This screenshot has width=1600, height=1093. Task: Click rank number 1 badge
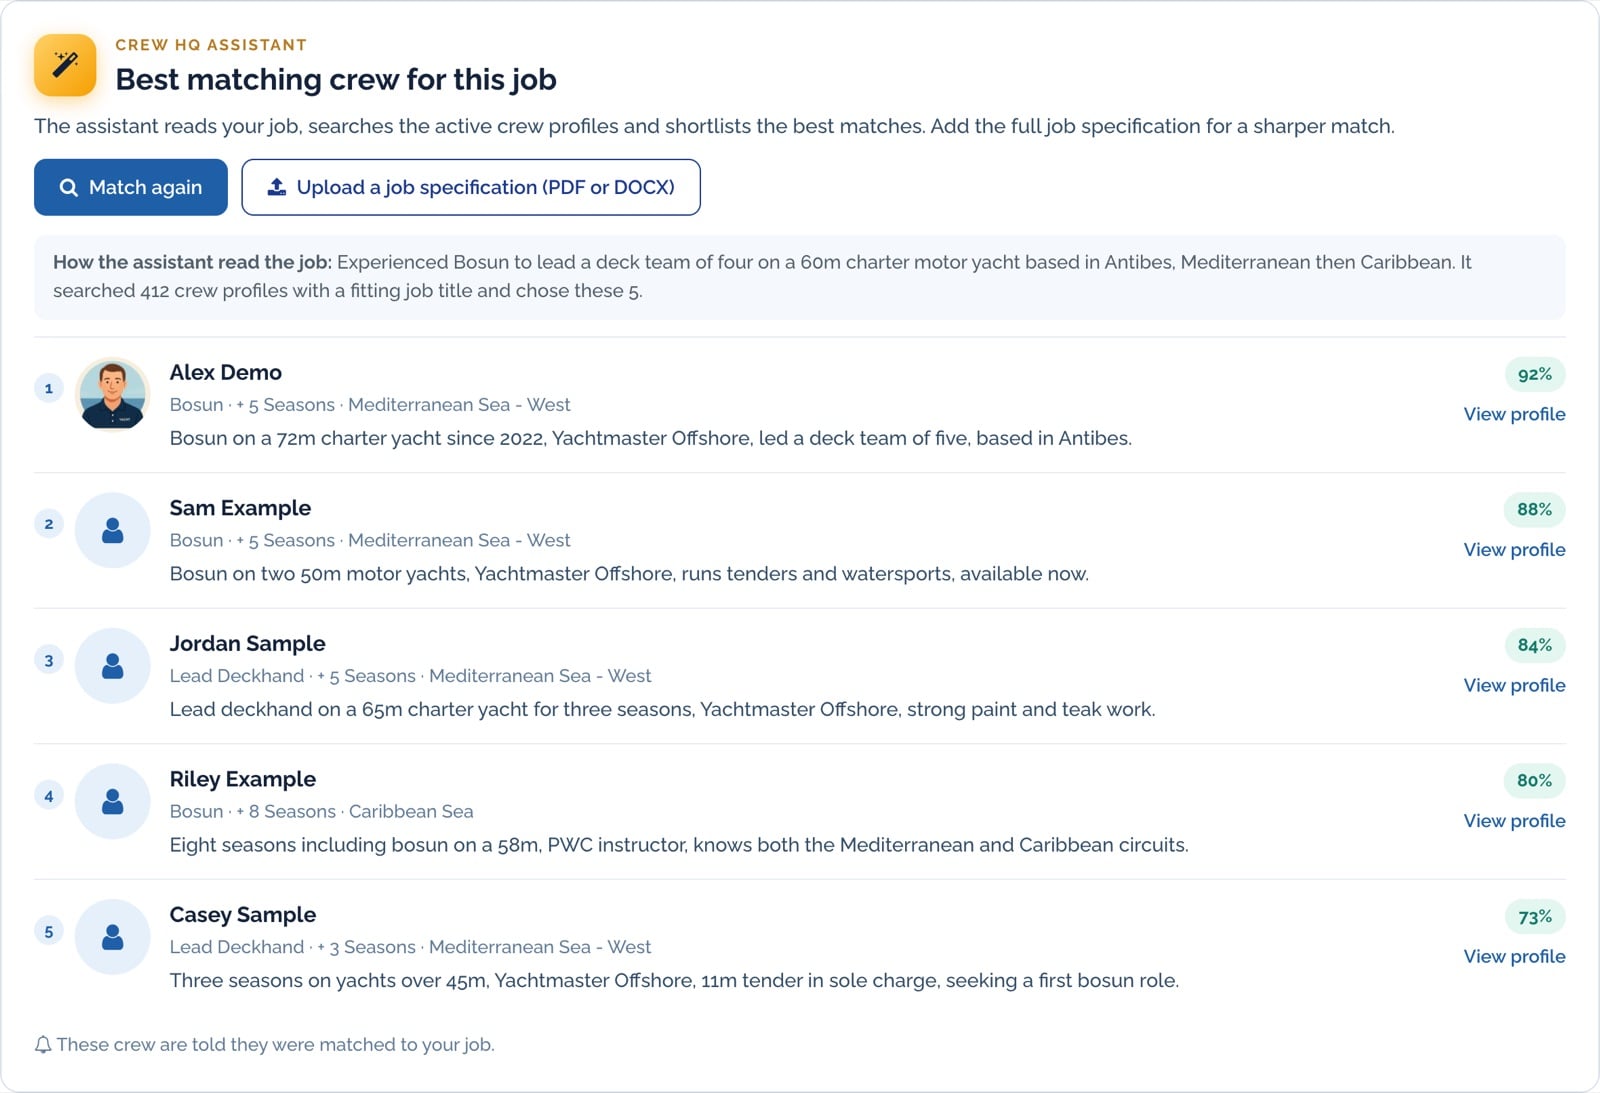(x=49, y=388)
